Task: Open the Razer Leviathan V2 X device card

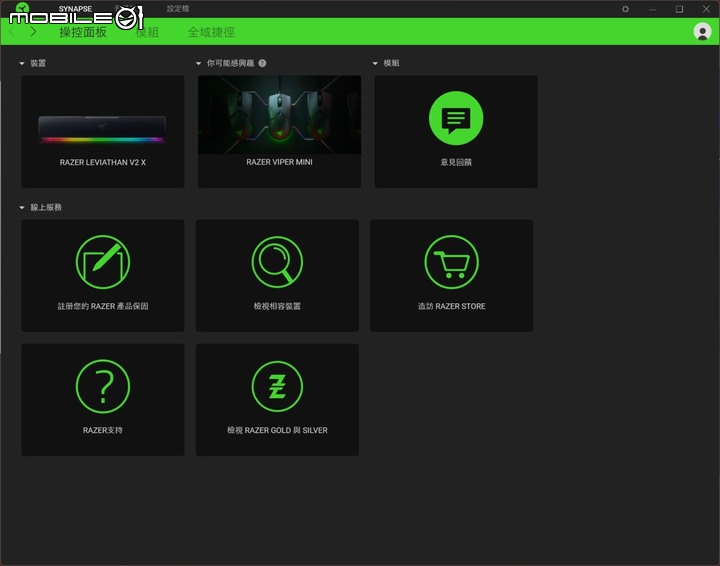Action: [103, 132]
